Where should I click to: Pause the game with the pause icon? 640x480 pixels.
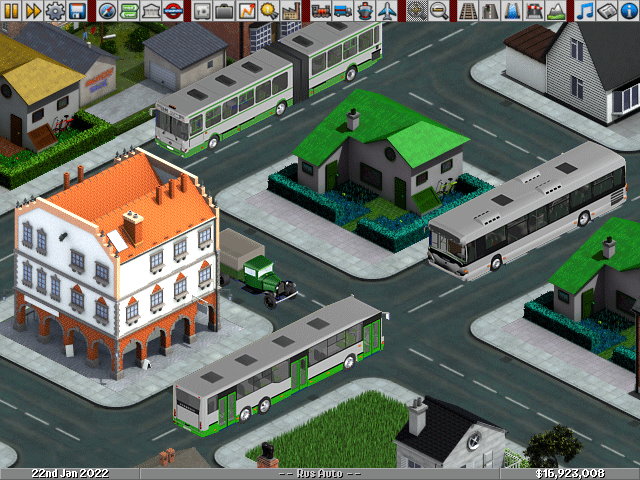[11, 11]
